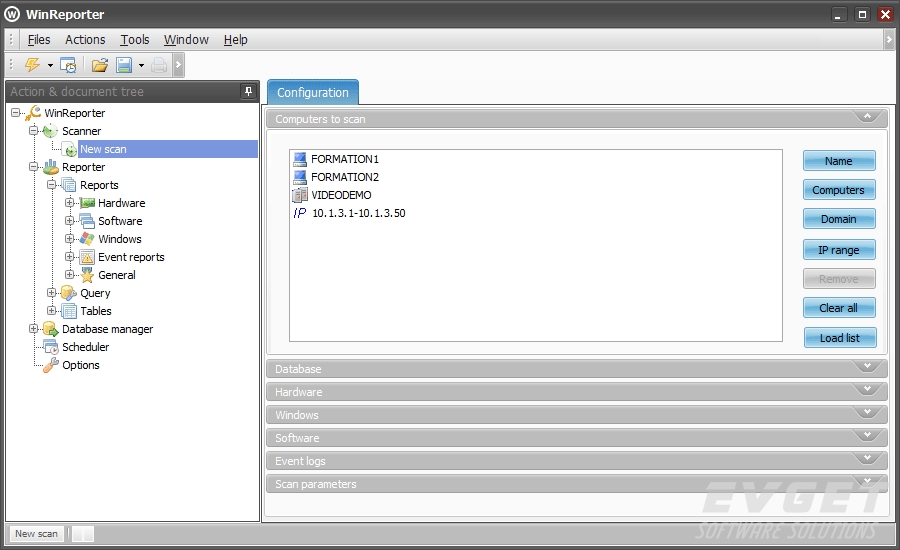Viewport: 900px width, 550px height.
Task: Click the Scheduler tree icon
Action: (51, 347)
